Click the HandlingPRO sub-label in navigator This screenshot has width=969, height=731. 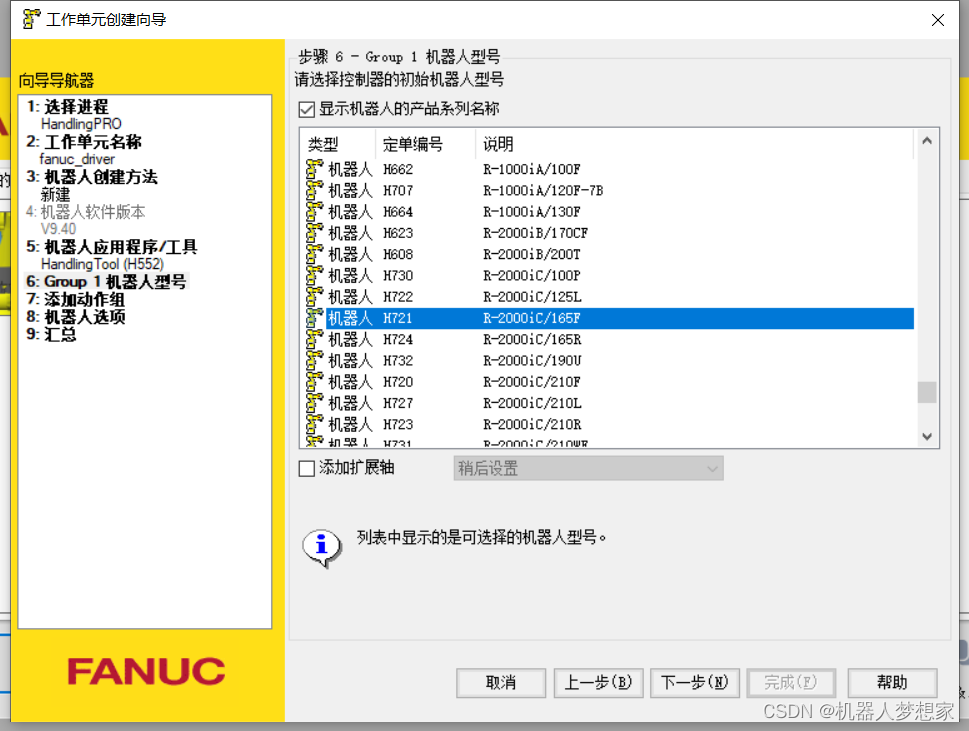pos(81,124)
